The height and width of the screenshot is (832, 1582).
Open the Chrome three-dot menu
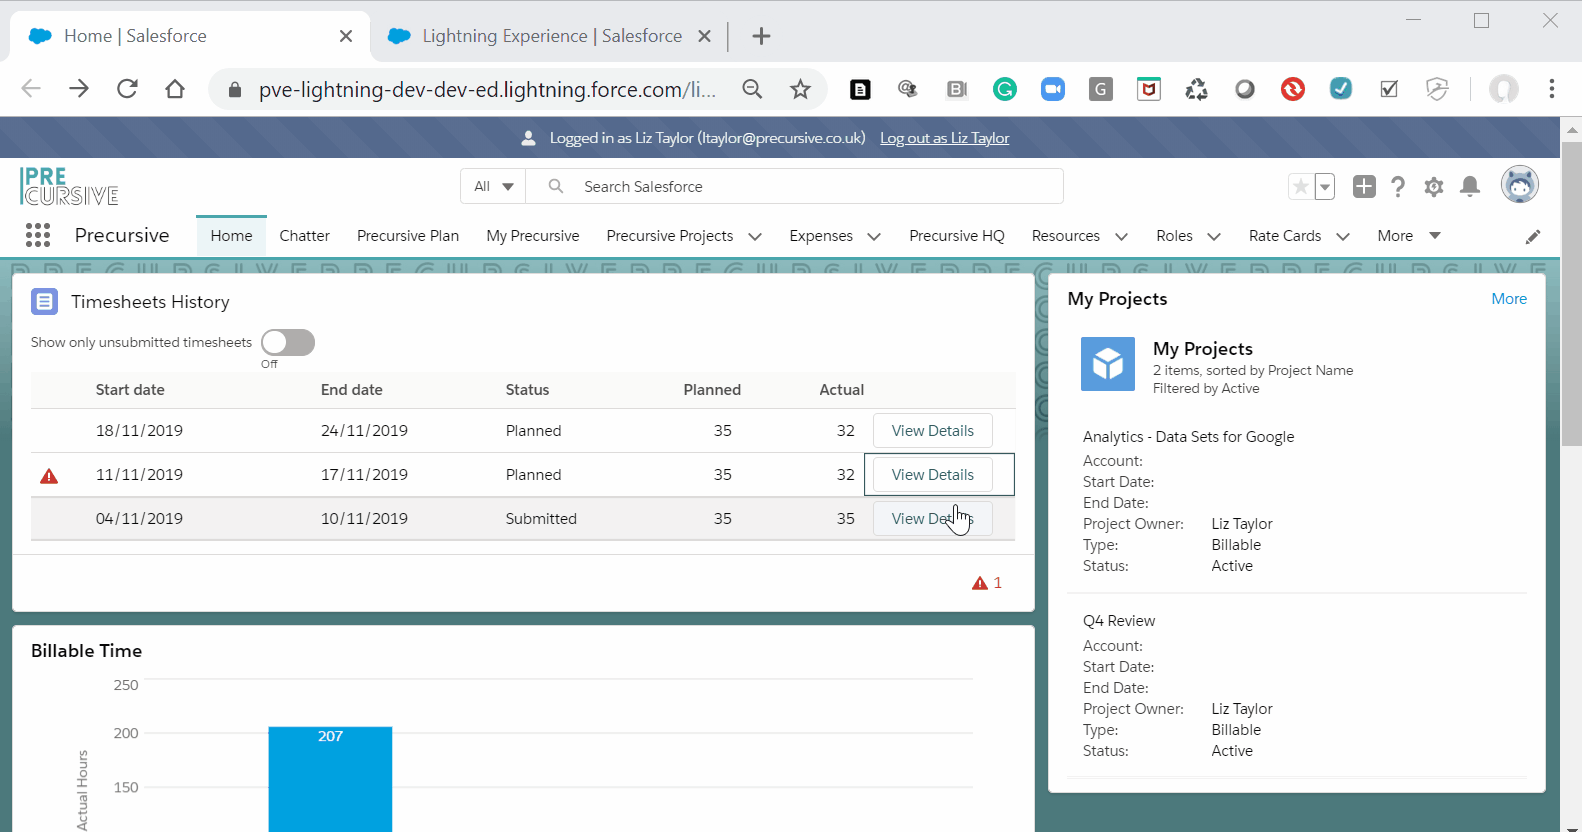click(1552, 89)
